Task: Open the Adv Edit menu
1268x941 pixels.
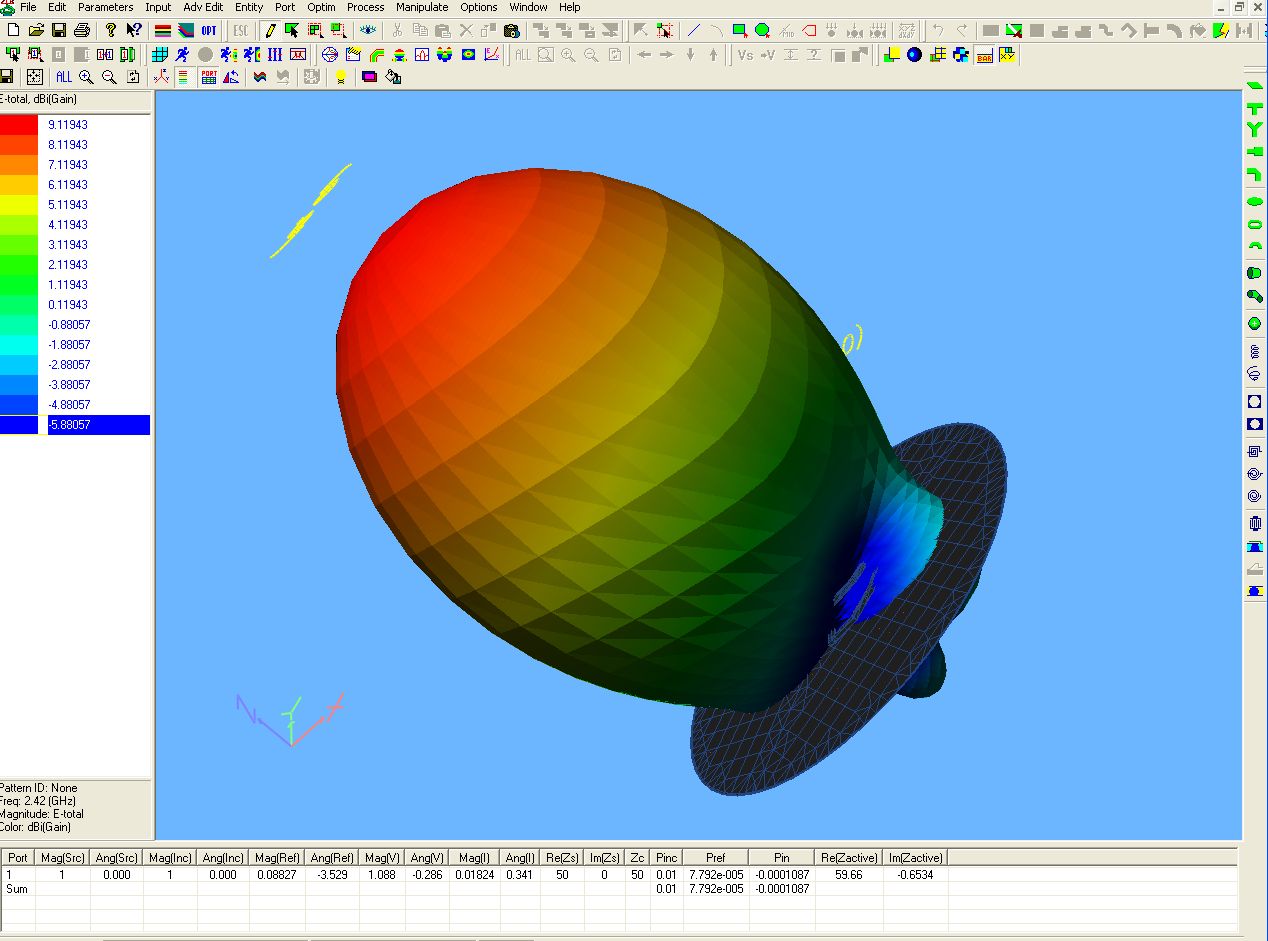Action: 203,7
